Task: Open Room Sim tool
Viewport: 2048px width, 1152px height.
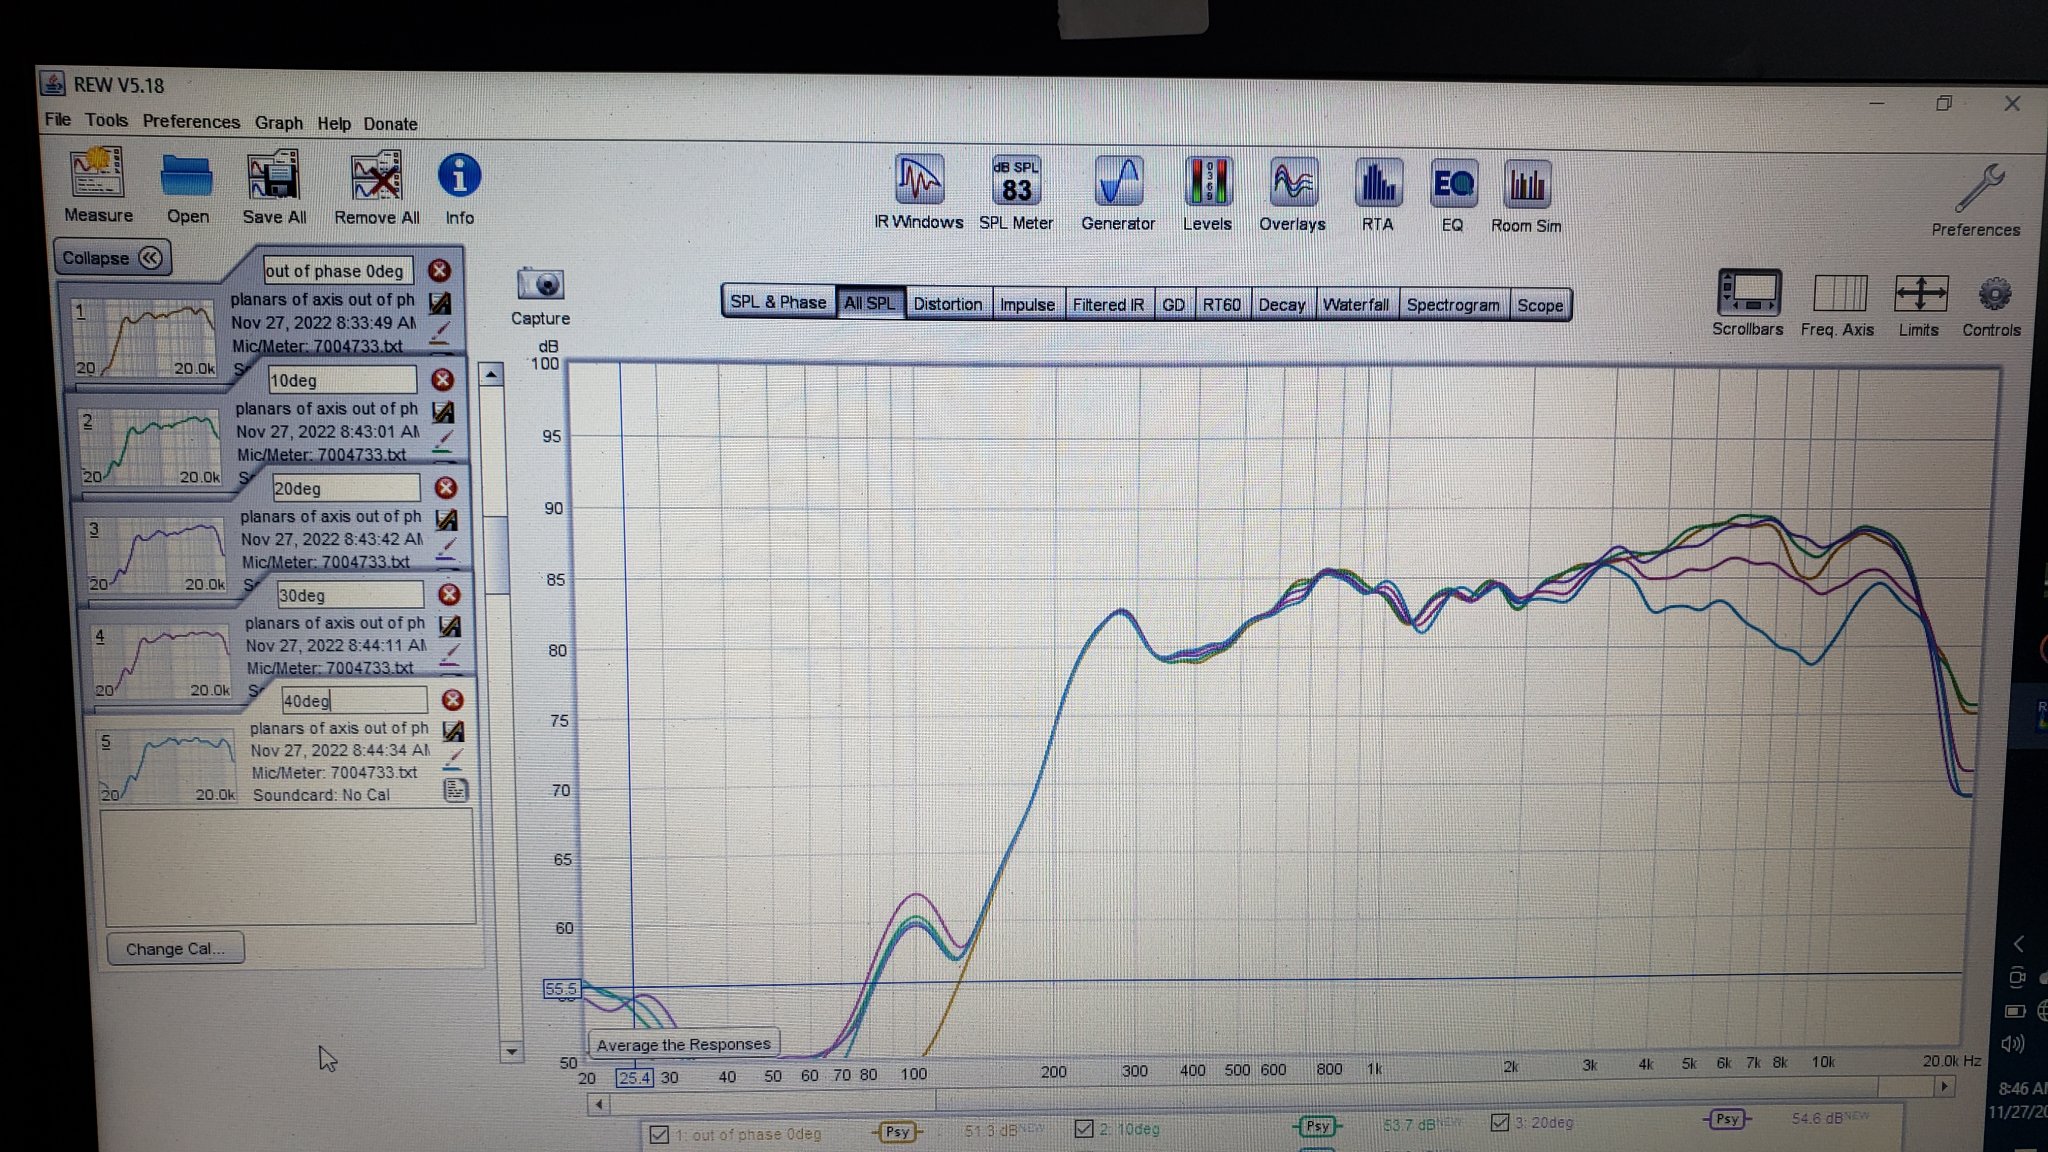Action: pos(1527,186)
